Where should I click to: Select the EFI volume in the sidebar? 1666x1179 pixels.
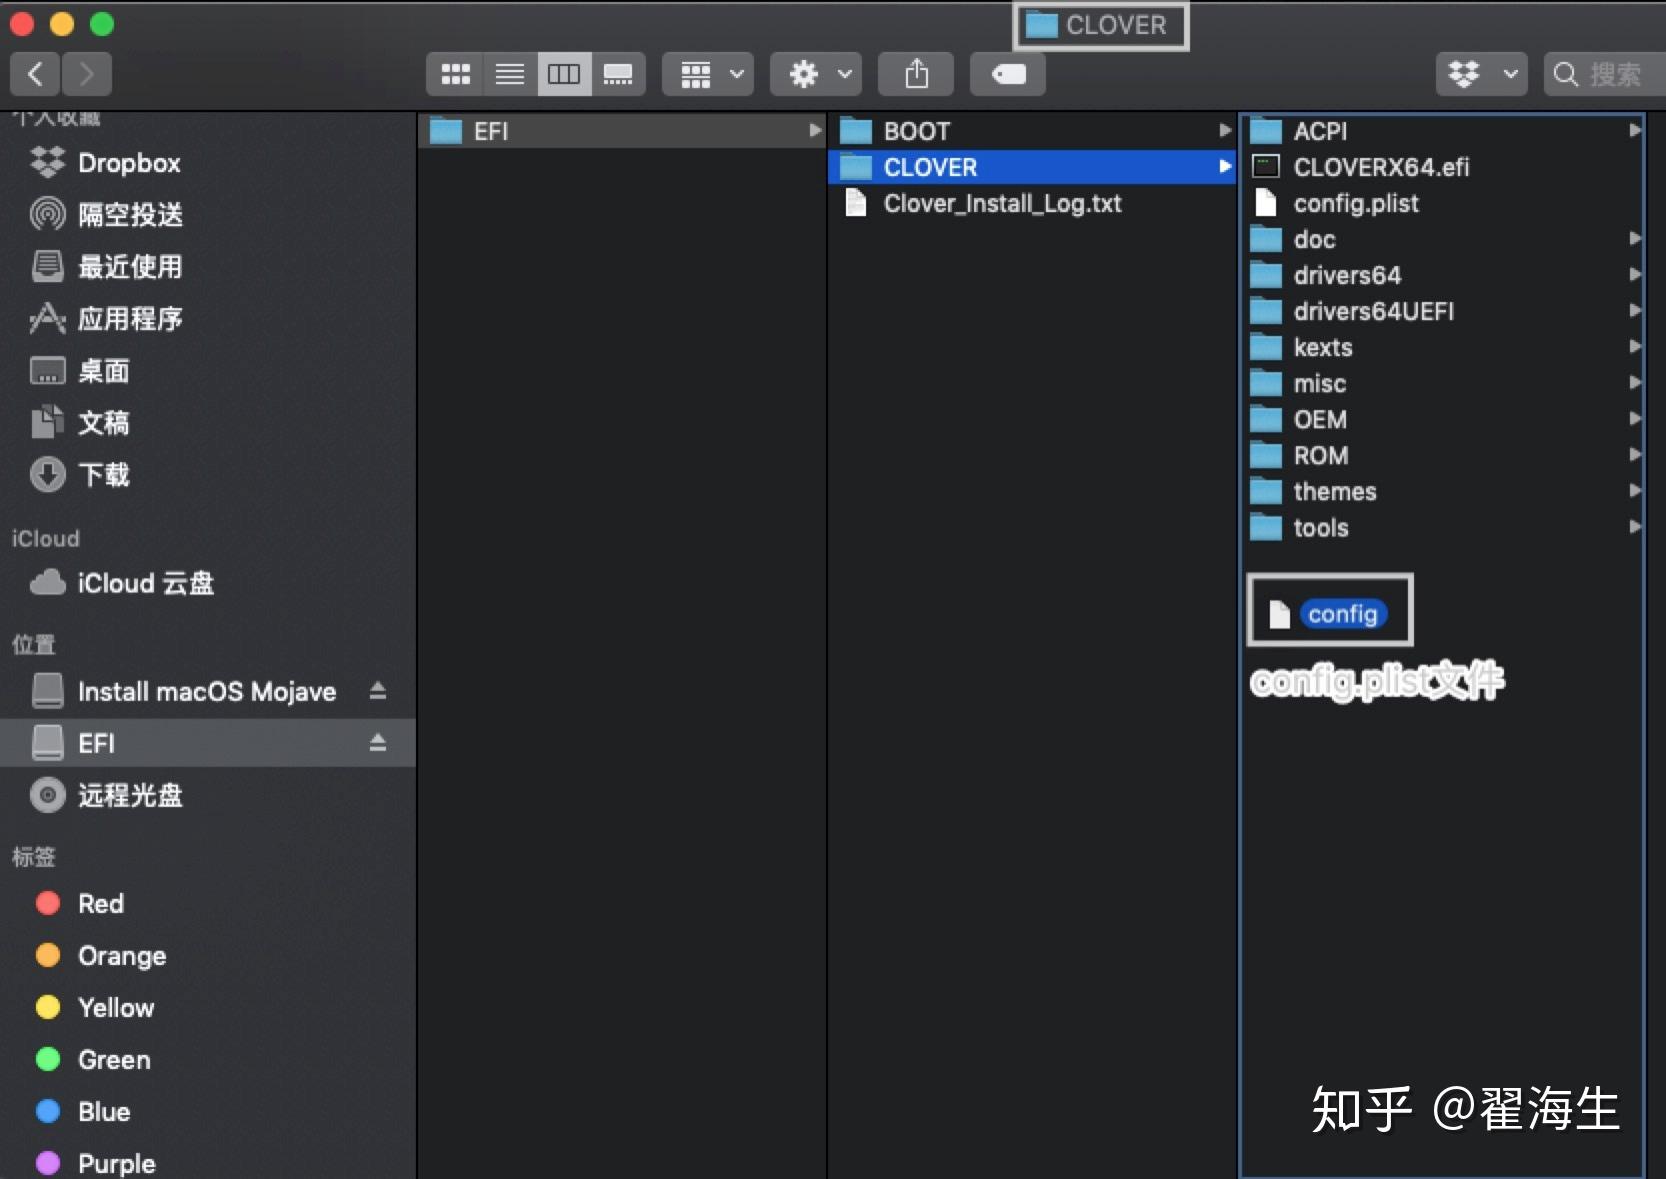point(208,743)
